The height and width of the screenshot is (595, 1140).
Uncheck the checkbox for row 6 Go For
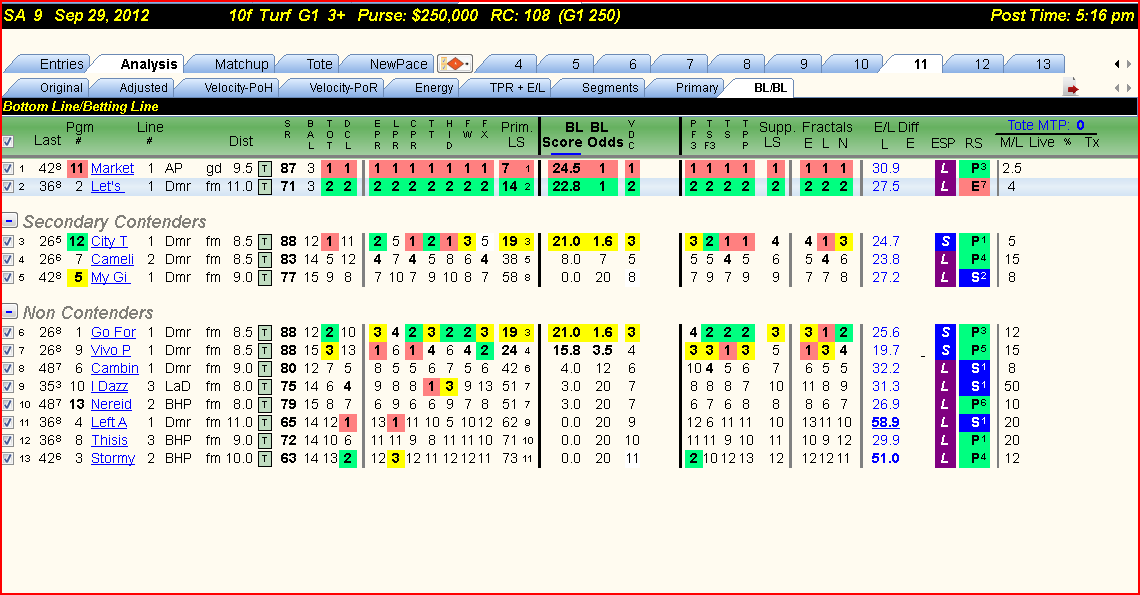7,332
